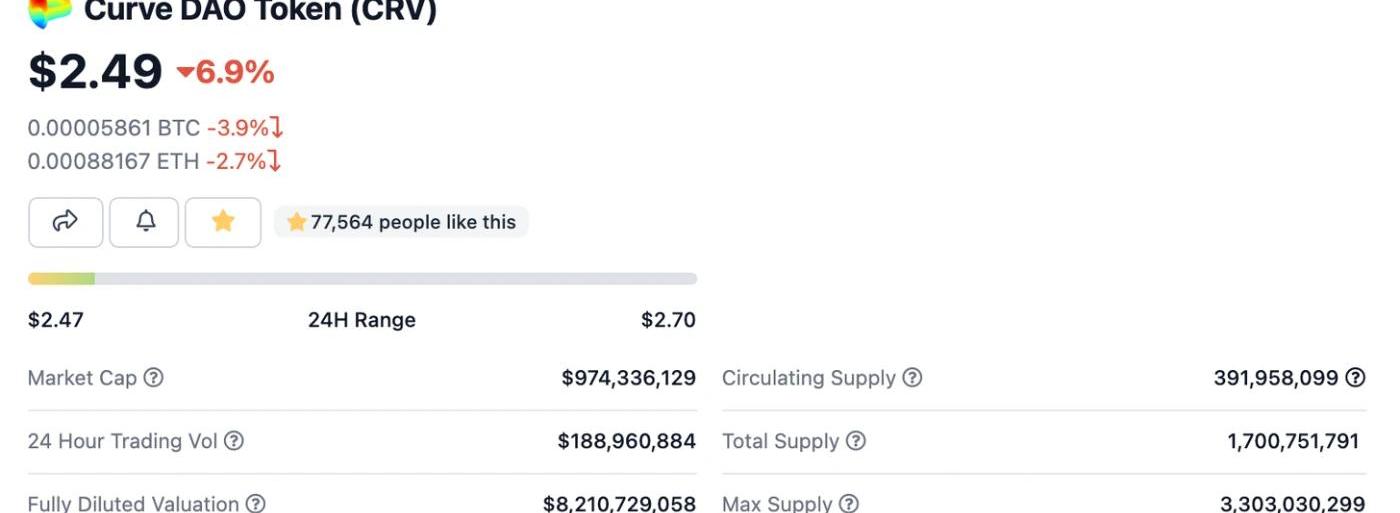Click the 24H Range progress bar
Screen dimensions: 1400x513
coord(362,279)
